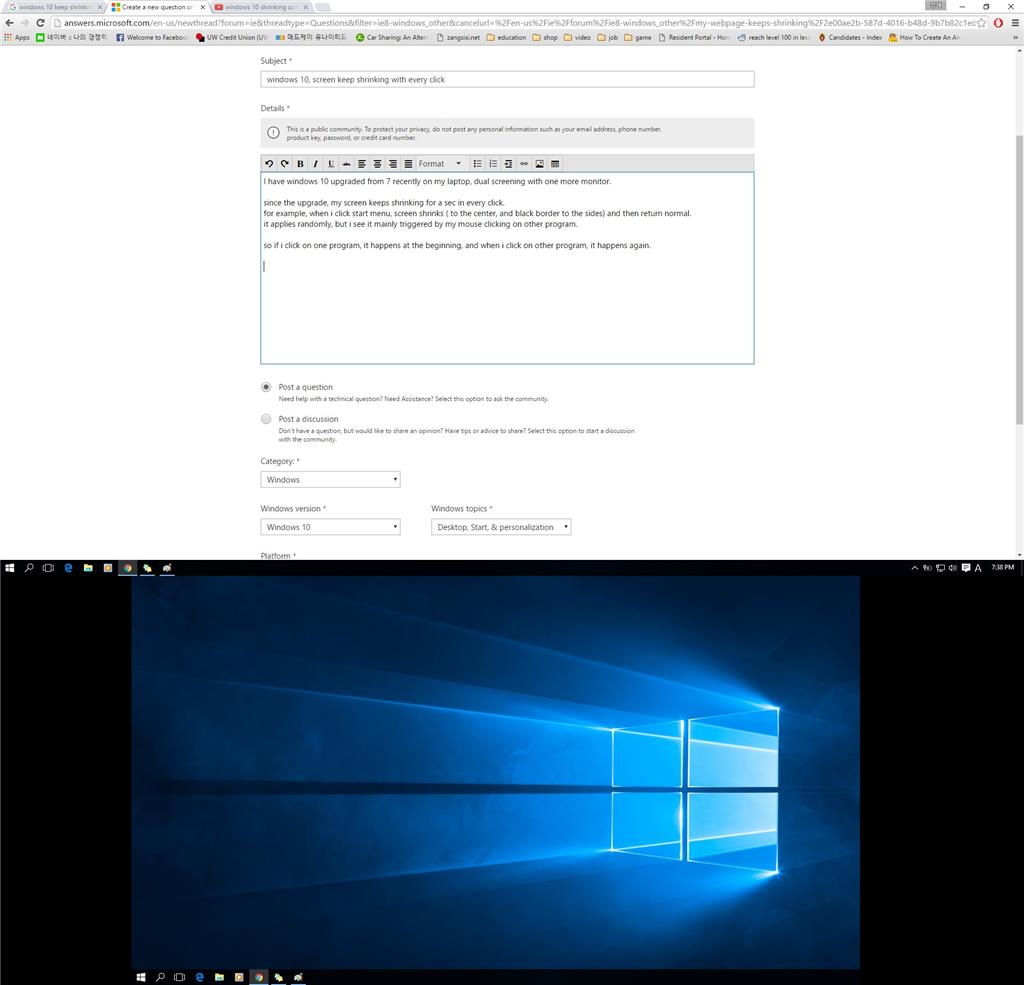The image size is (1024, 985).
Task: Open the Chrome menu button
Action: tap(1015, 23)
